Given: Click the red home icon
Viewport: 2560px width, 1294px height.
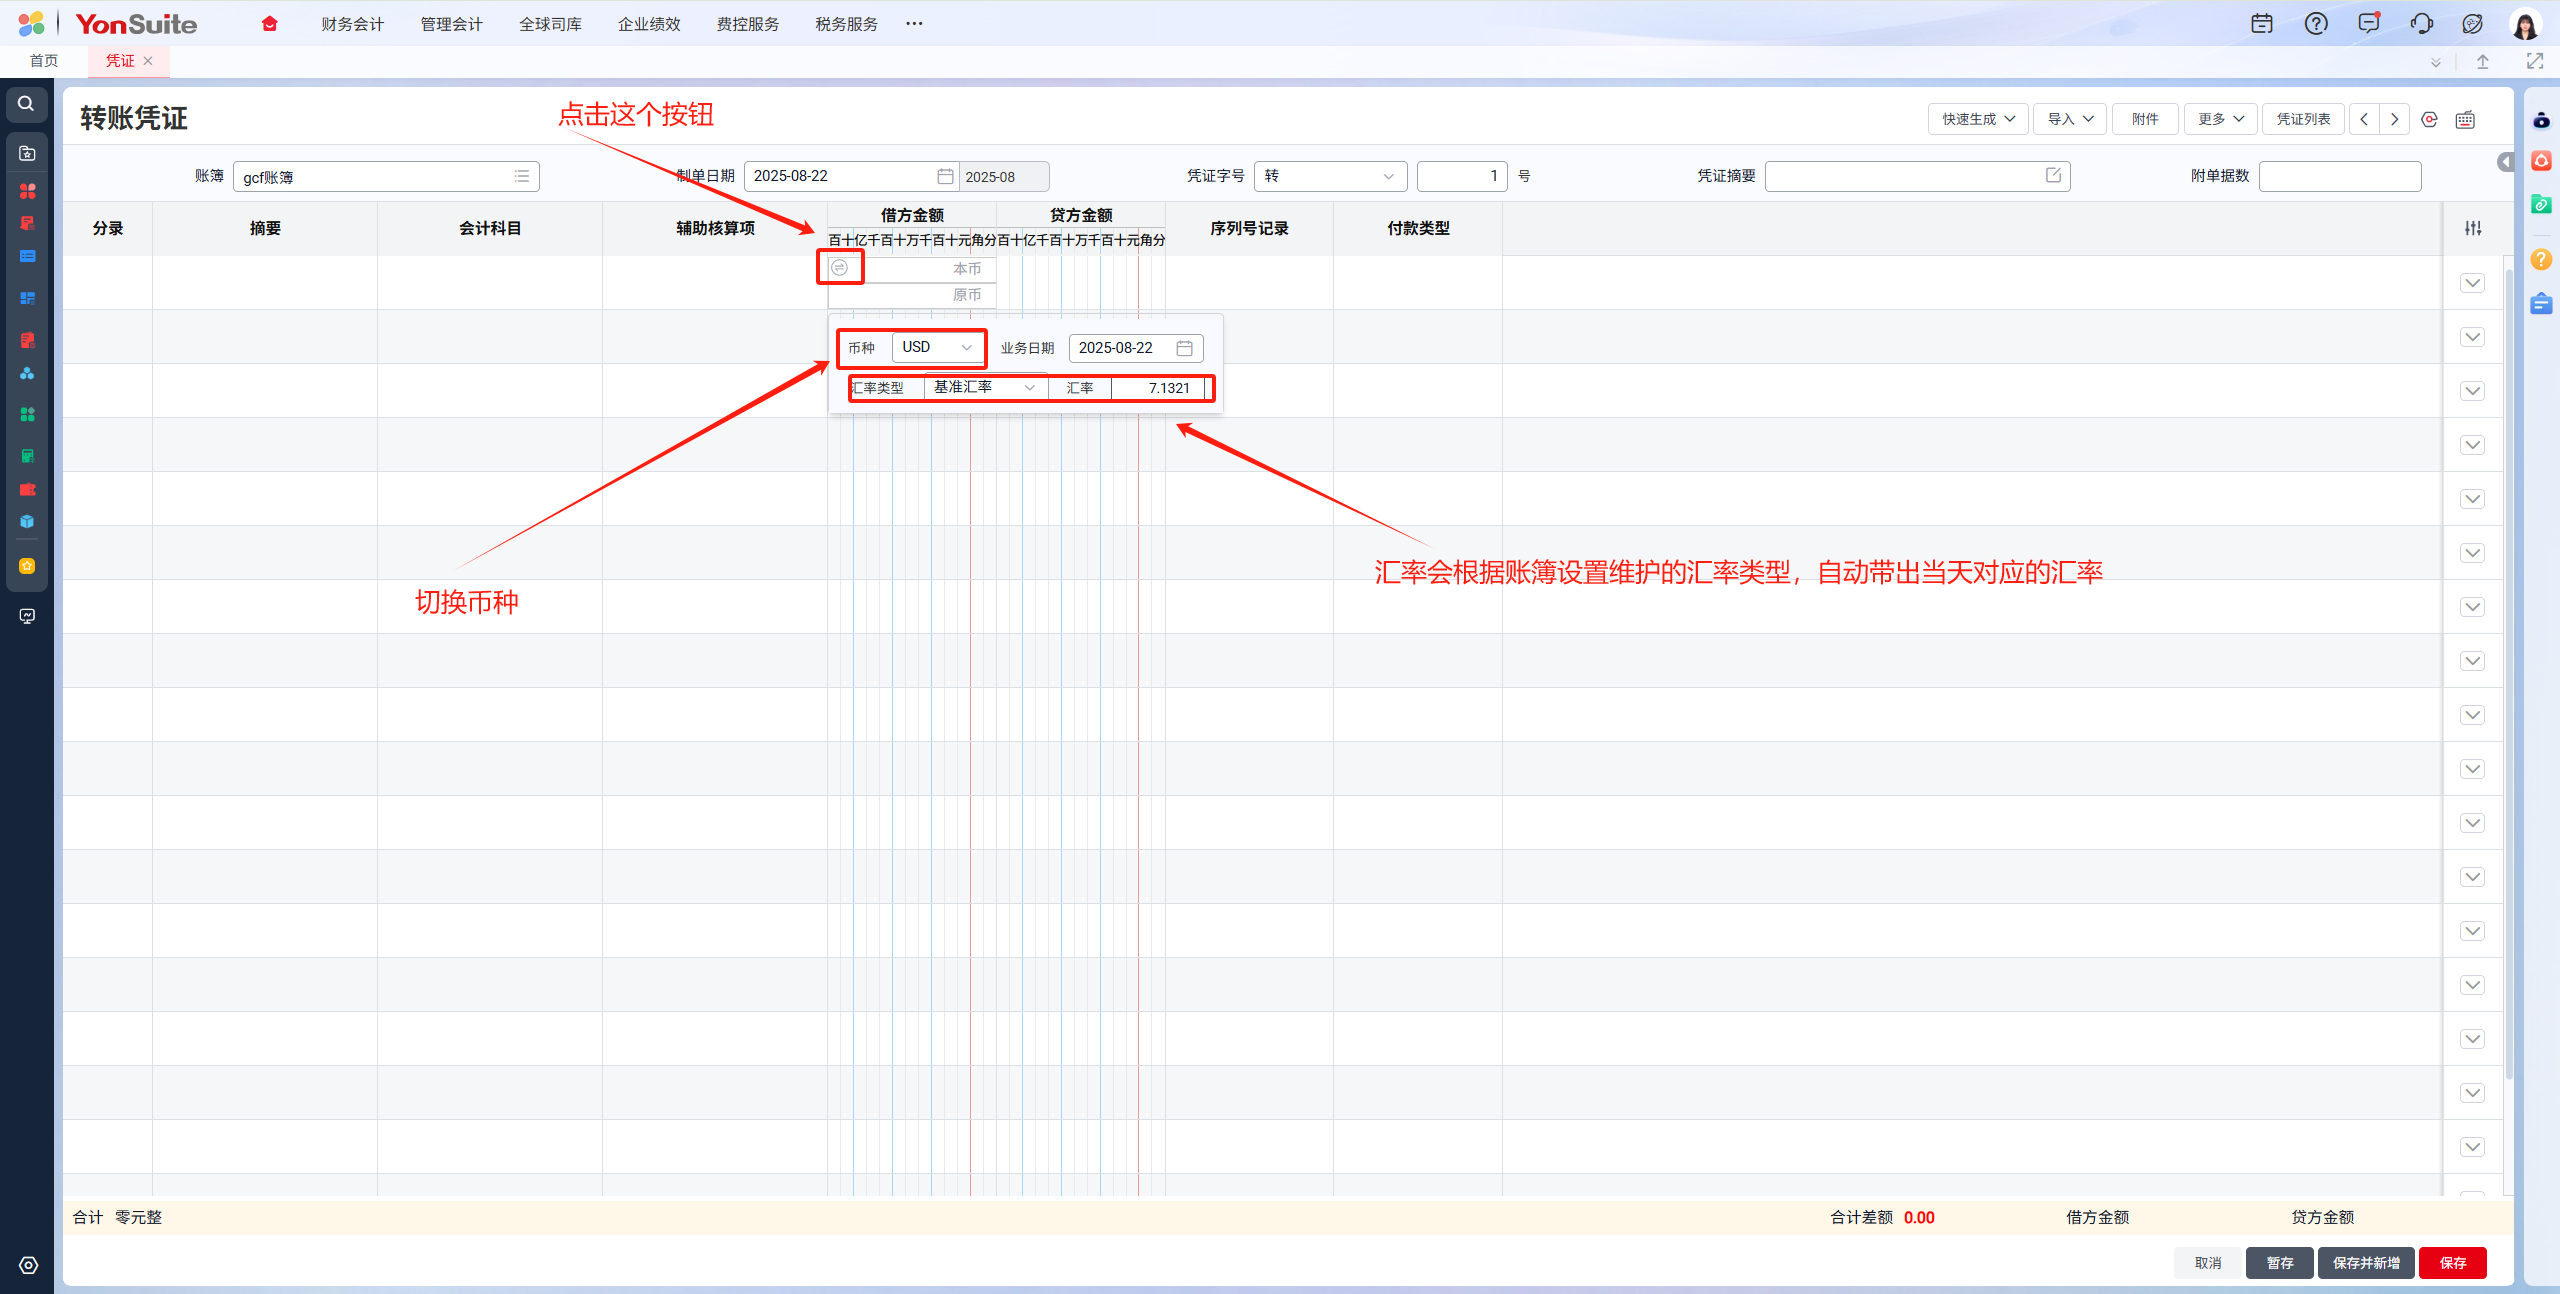Looking at the screenshot, I should click(x=269, y=24).
